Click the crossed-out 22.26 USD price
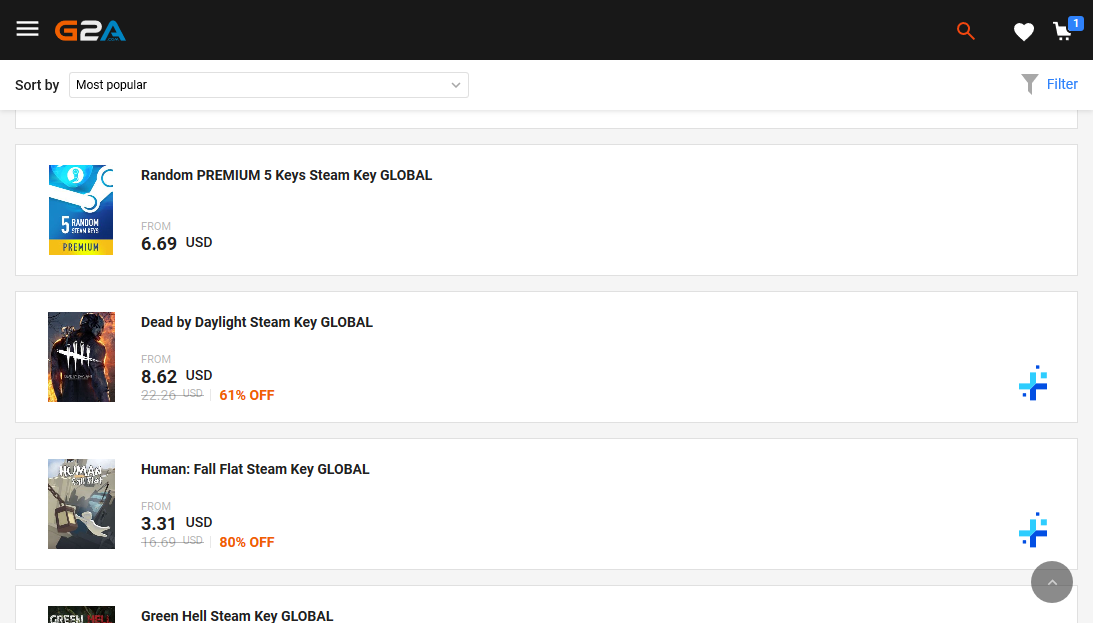1093x623 pixels. click(x=172, y=395)
